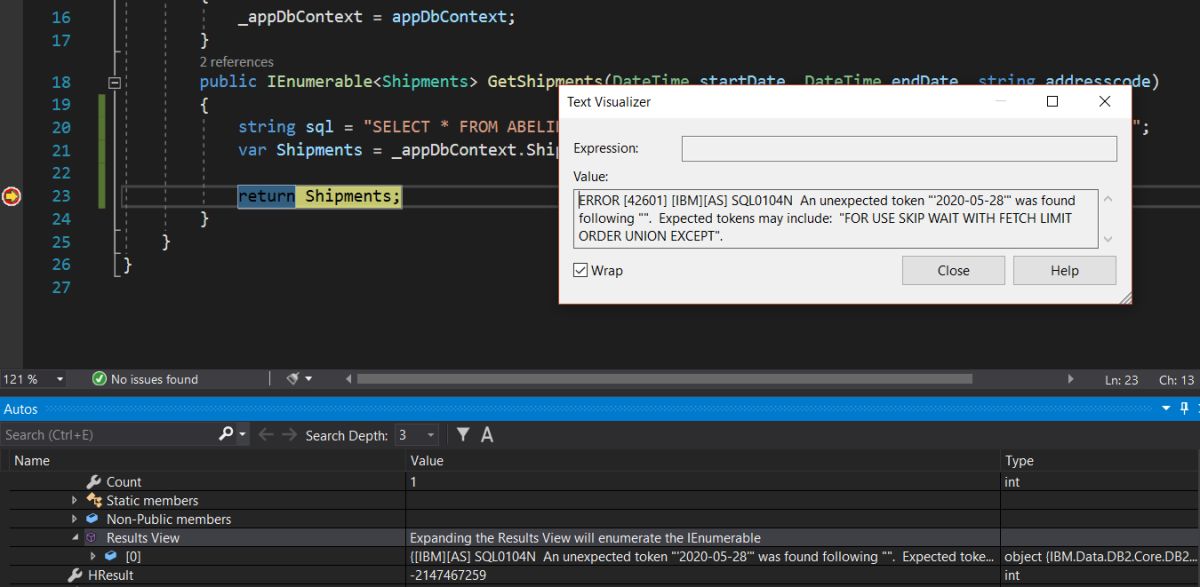Image resolution: width=1200 pixels, height=587 pixels.
Task: Click the Close button in Text Visualizer
Action: click(953, 270)
